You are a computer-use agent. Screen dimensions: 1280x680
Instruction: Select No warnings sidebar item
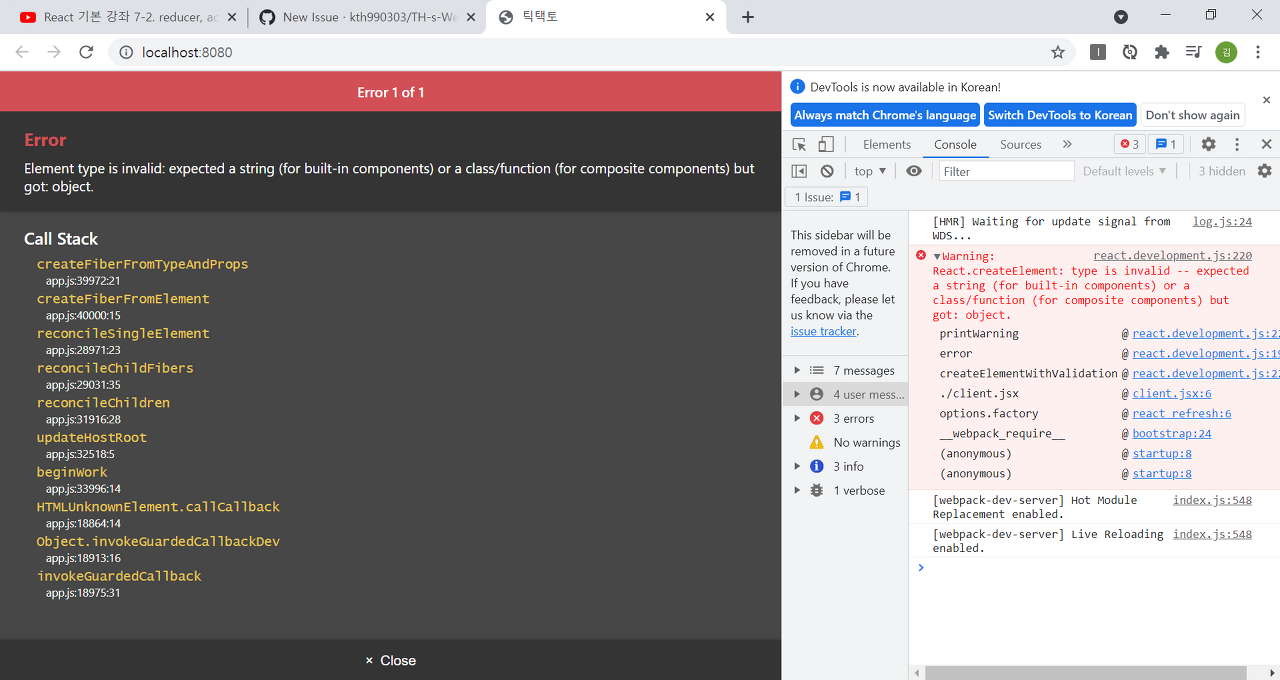coord(845,442)
